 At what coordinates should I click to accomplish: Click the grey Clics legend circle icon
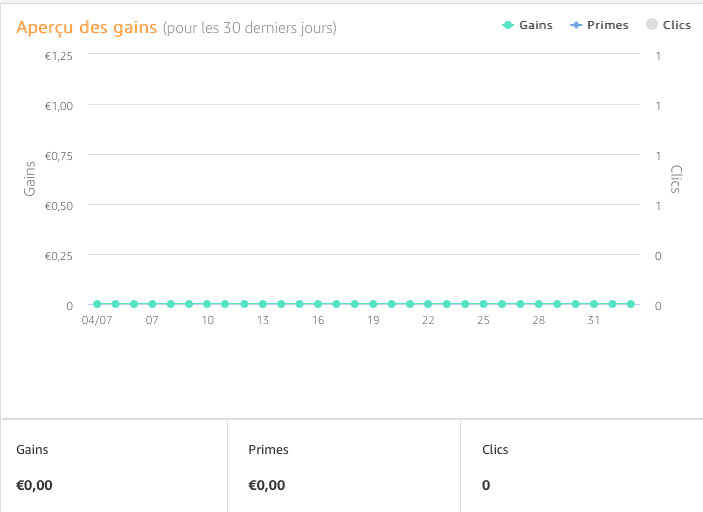pyautogui.click(x=651, y=24)
